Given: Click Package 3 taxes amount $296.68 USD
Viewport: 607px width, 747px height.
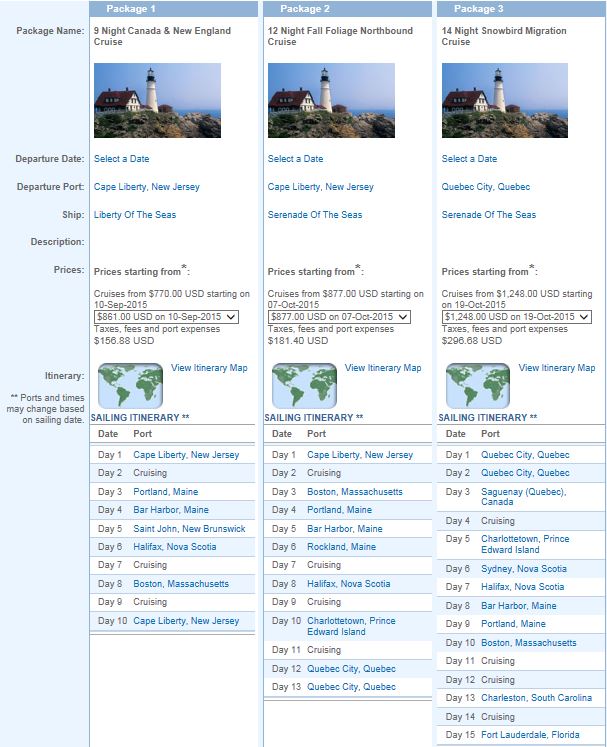Looking at the screenshot, I should [x=472, y=341].
